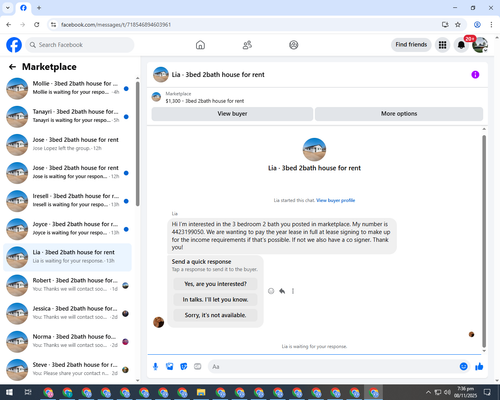Click the facebook.com address bar URL
This screenshot has height=400, width=500.
(x=116, y=25)
